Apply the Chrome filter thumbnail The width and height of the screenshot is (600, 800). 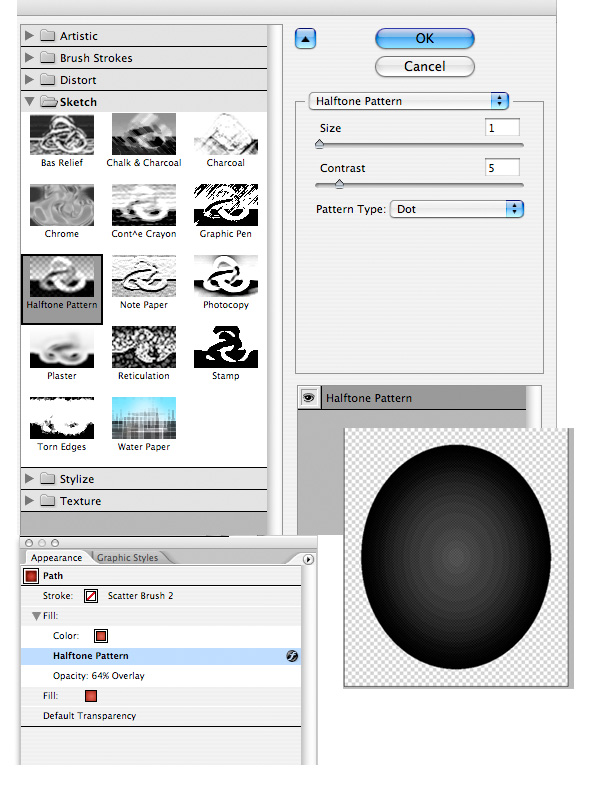[62, 205]
